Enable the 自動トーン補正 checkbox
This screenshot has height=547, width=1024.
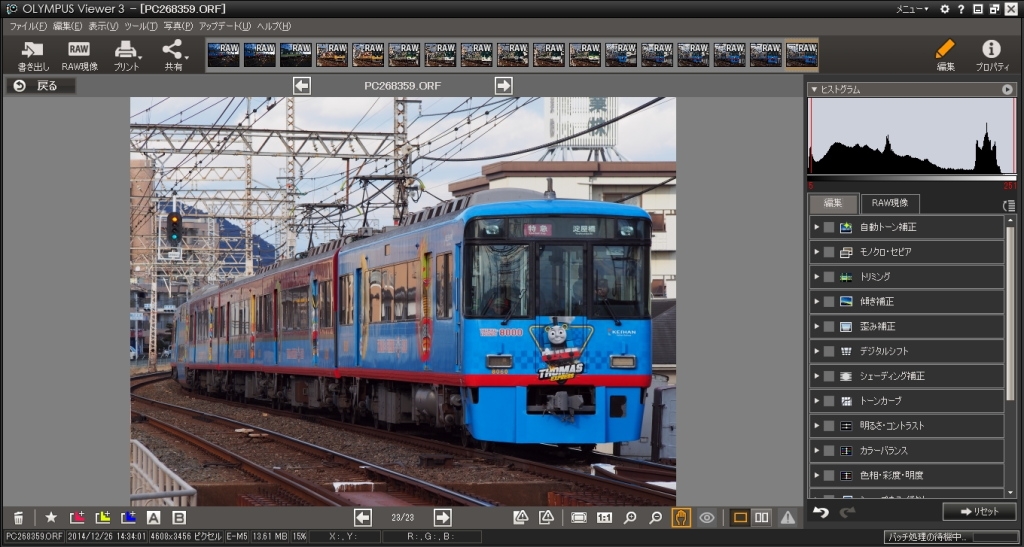pyautogui.click(x=829, y=227)
